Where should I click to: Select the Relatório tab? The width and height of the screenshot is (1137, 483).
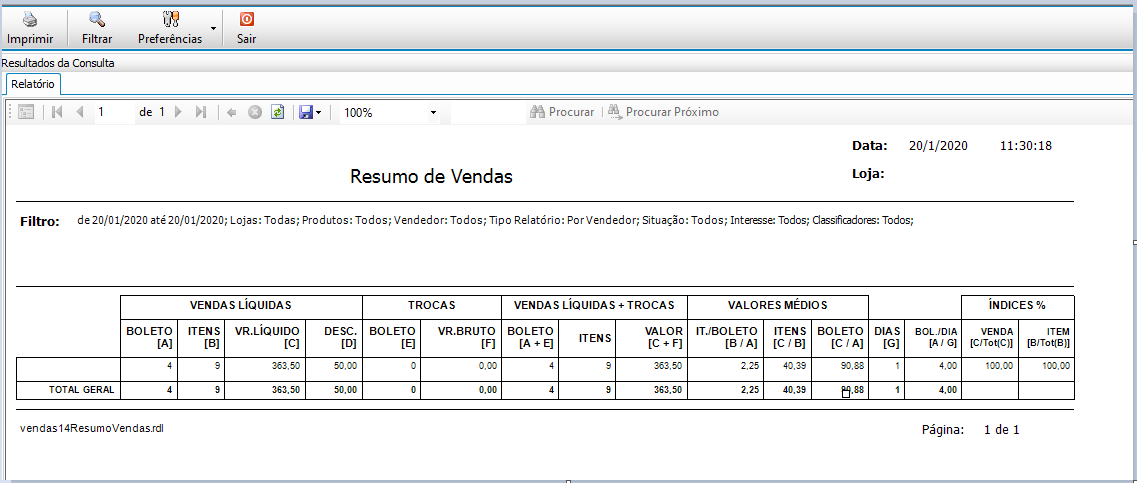[33, 84]
